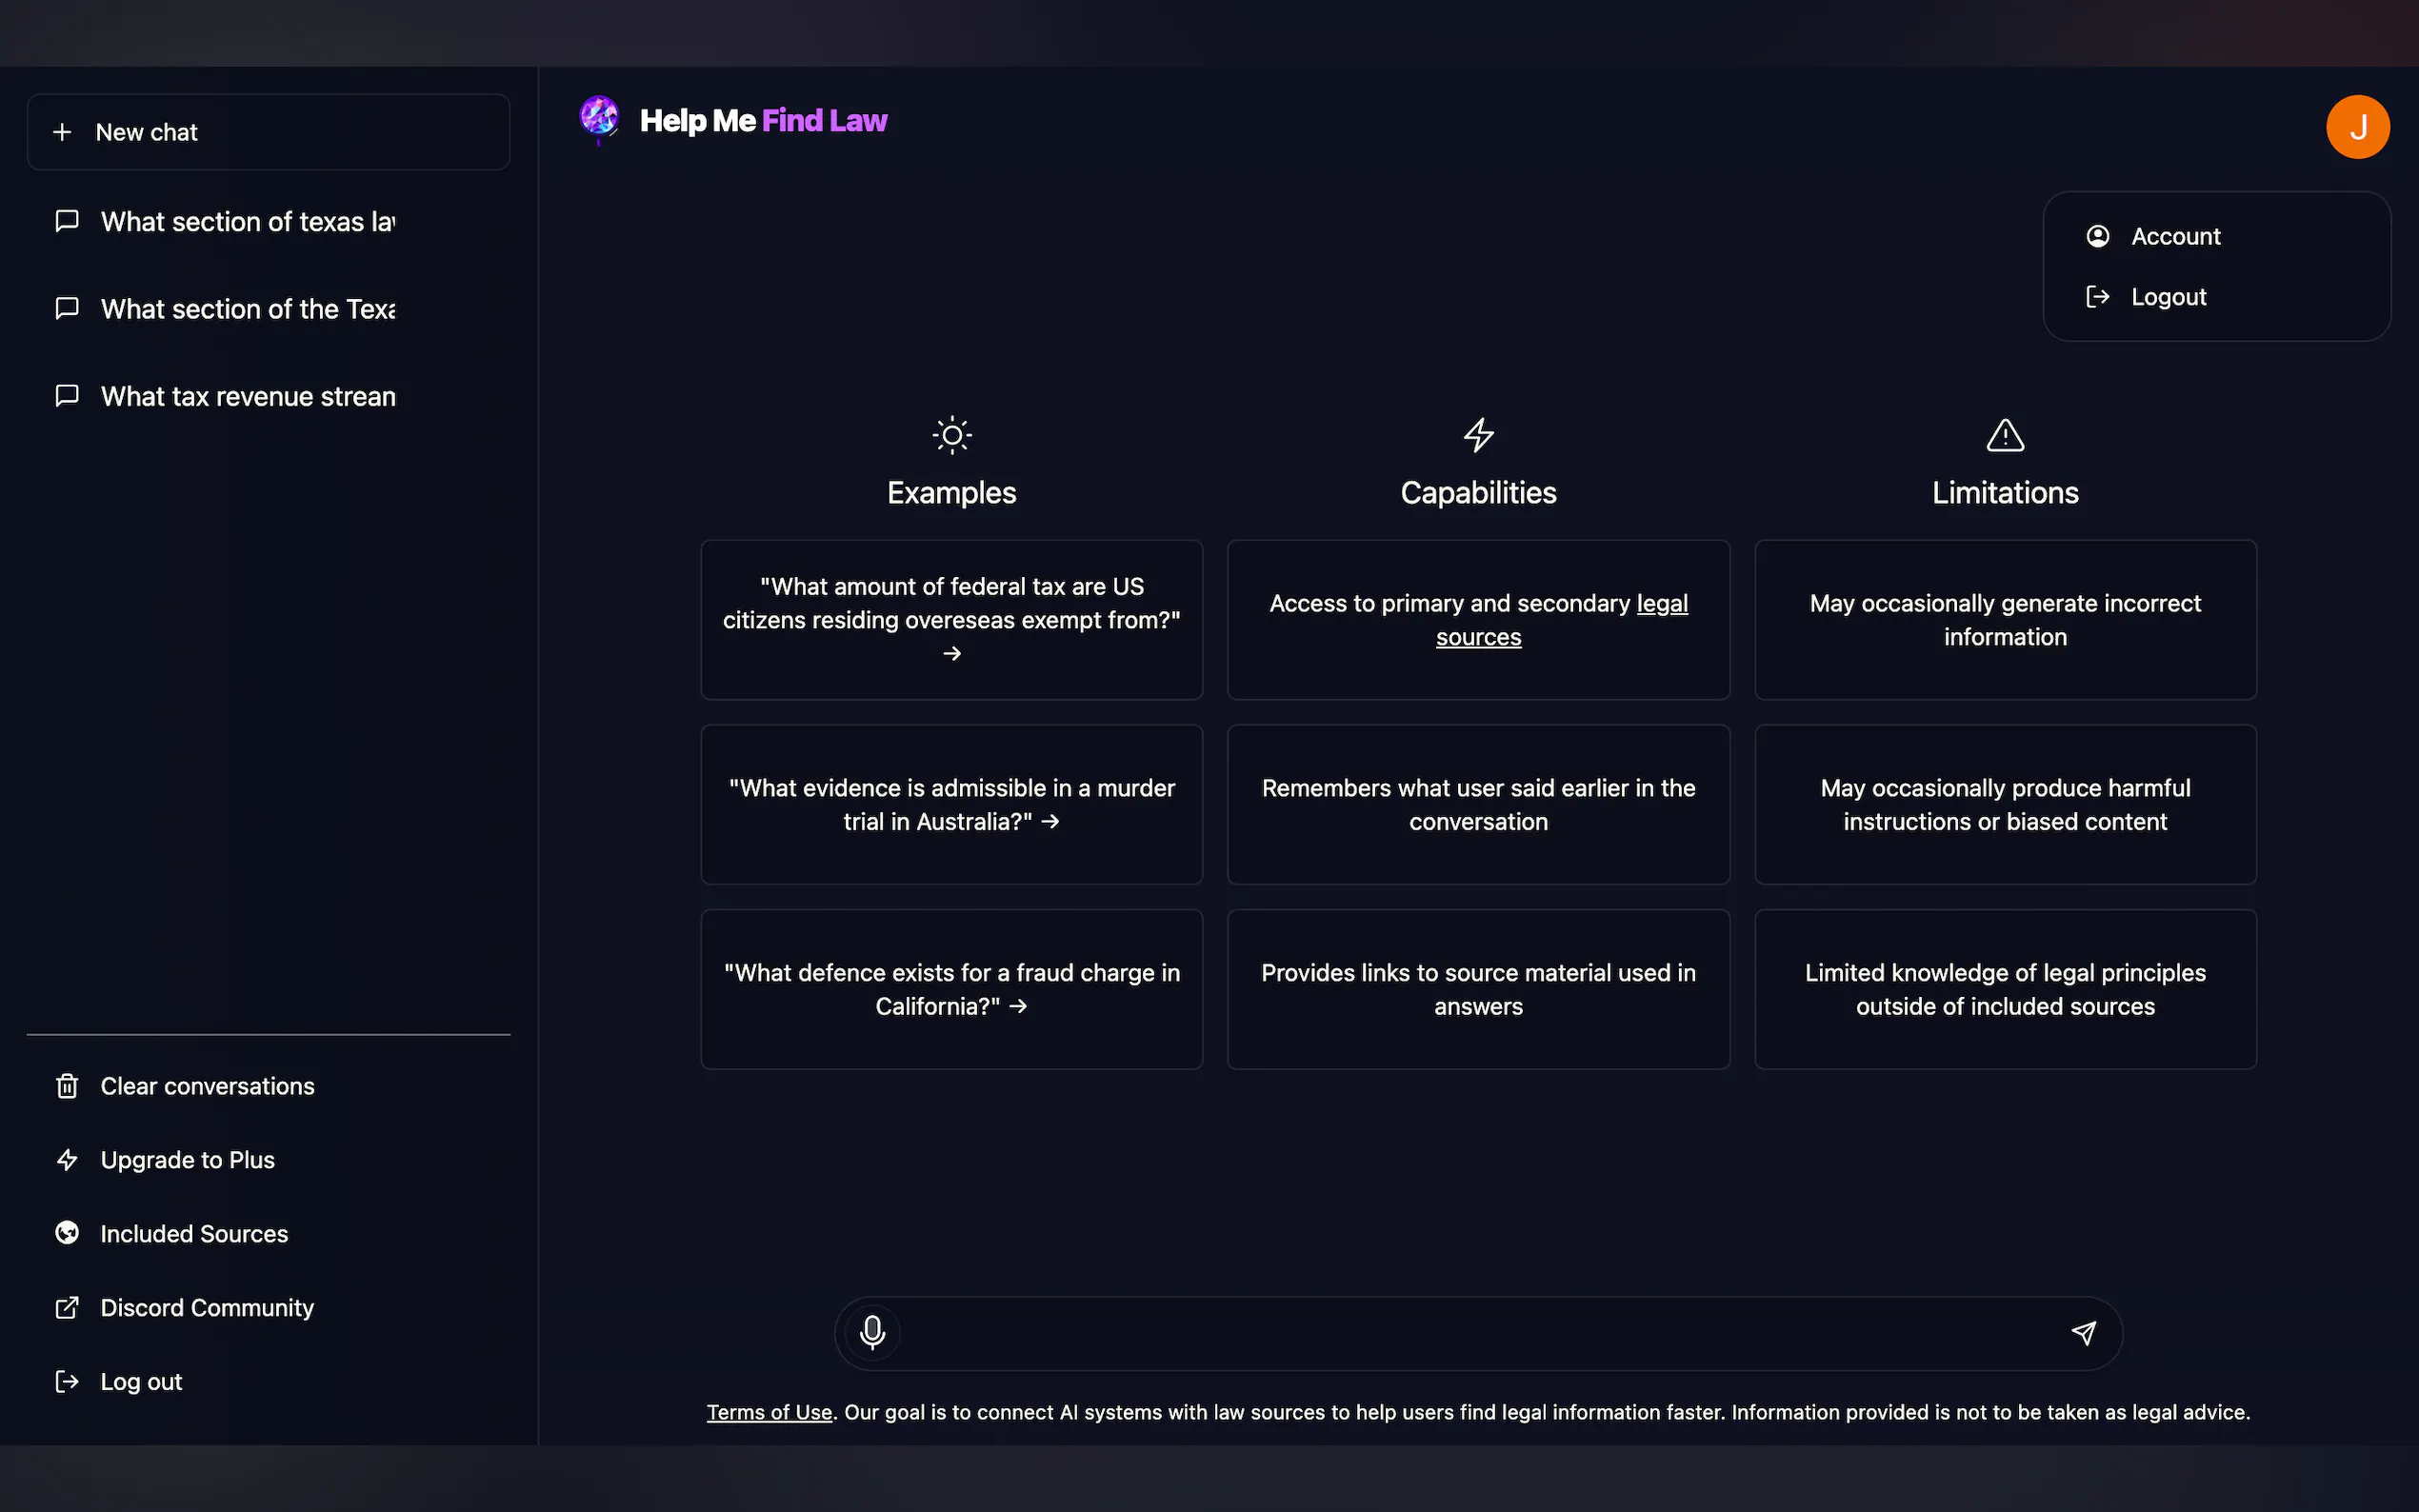Click the globe Included Sources item

coord(194,1234)
